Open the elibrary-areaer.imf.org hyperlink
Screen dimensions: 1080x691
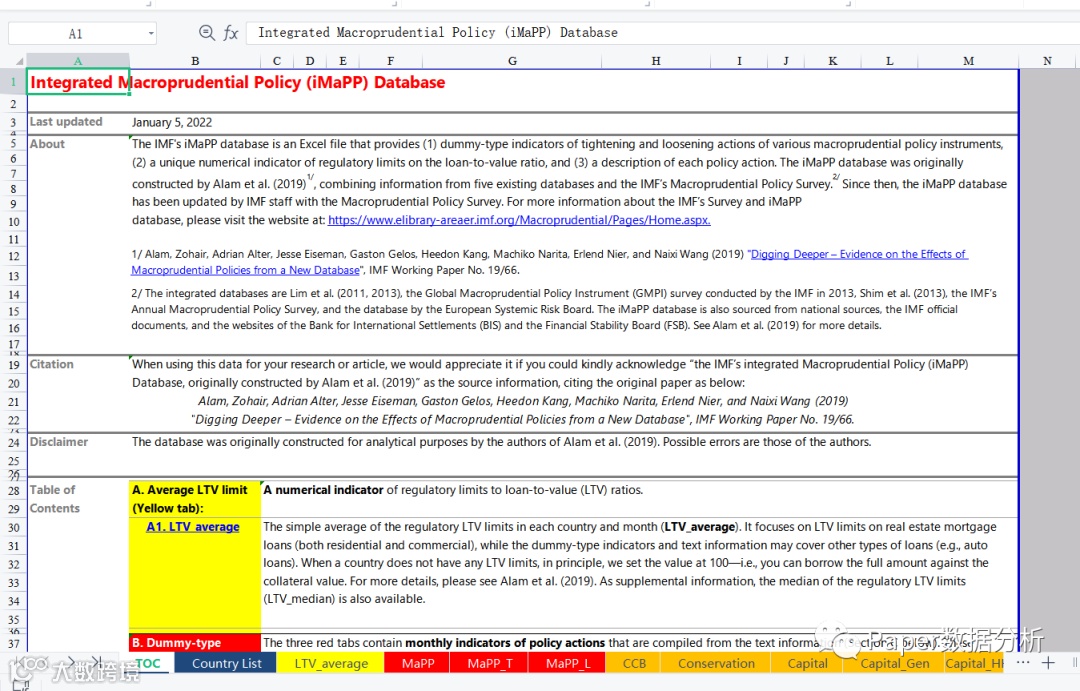[519, 220]
